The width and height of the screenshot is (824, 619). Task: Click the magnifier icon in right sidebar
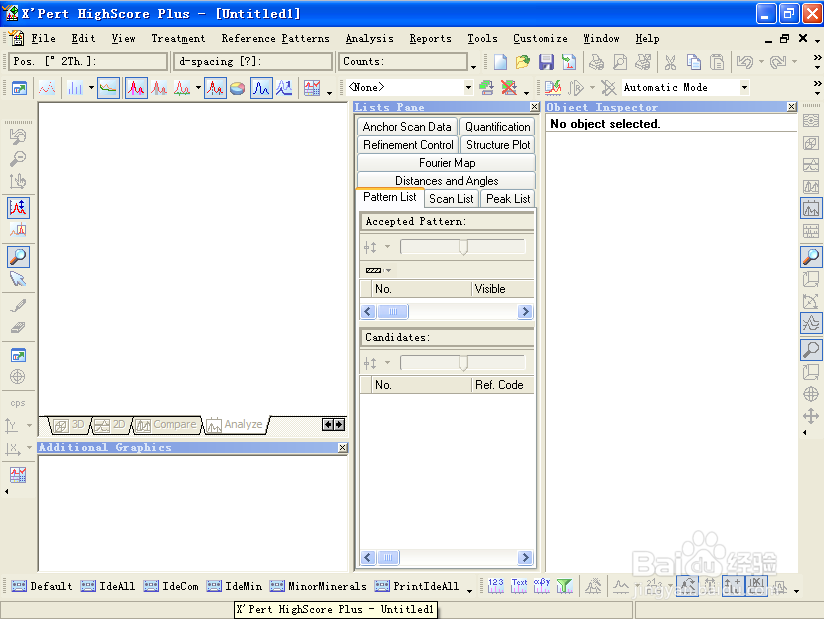coord(811,257)
